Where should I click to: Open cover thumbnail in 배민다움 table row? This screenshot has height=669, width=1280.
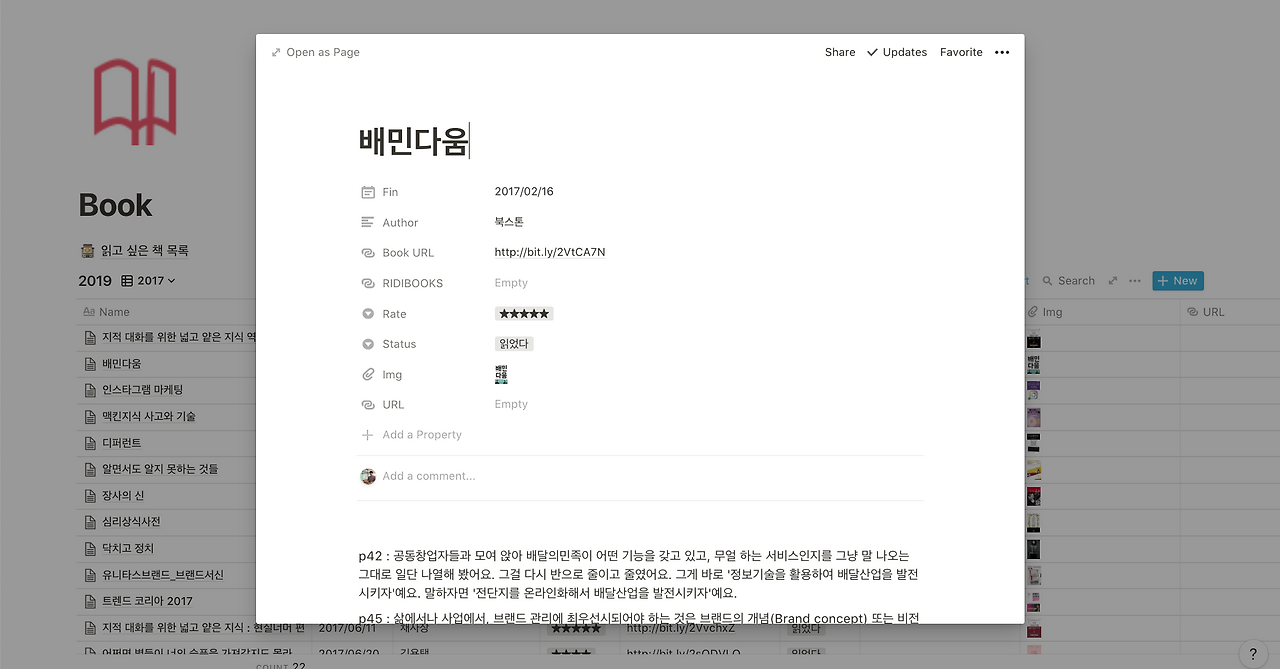point(1034,364)
